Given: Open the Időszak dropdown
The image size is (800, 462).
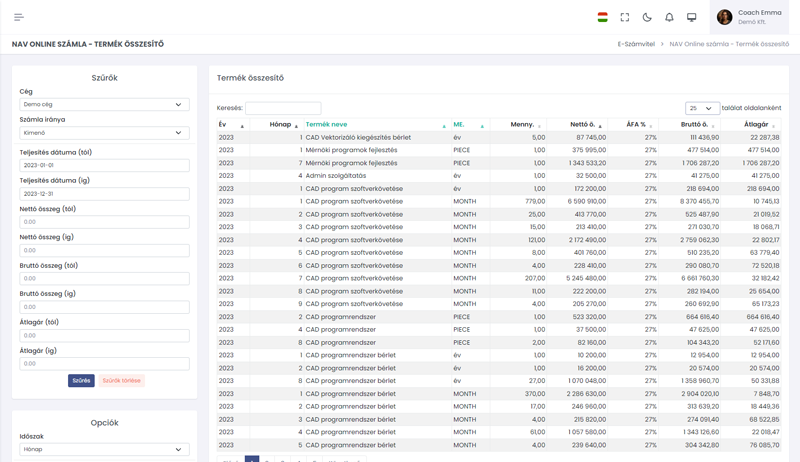Looking at the screenshot, I should click(x=104, y=450).
